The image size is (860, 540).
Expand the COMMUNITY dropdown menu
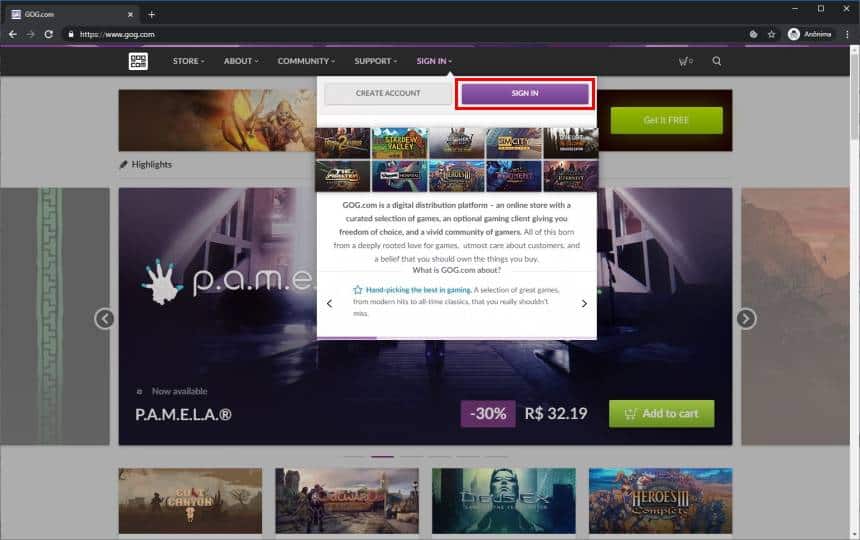coord(306,61)
